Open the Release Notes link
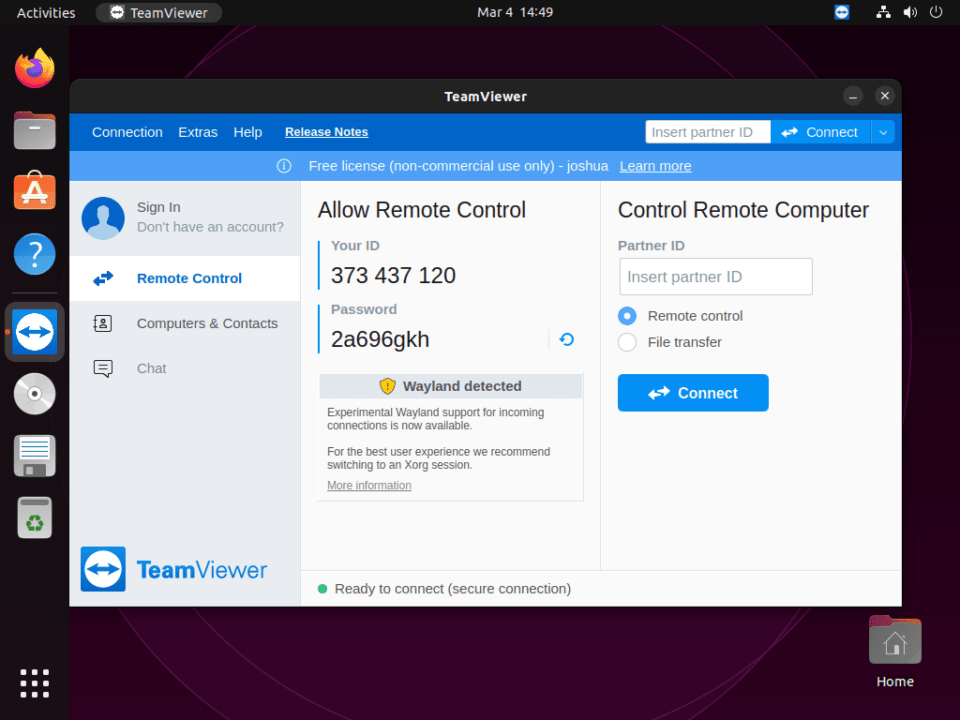Screen dimensions: 960x720 coord(326,132)
